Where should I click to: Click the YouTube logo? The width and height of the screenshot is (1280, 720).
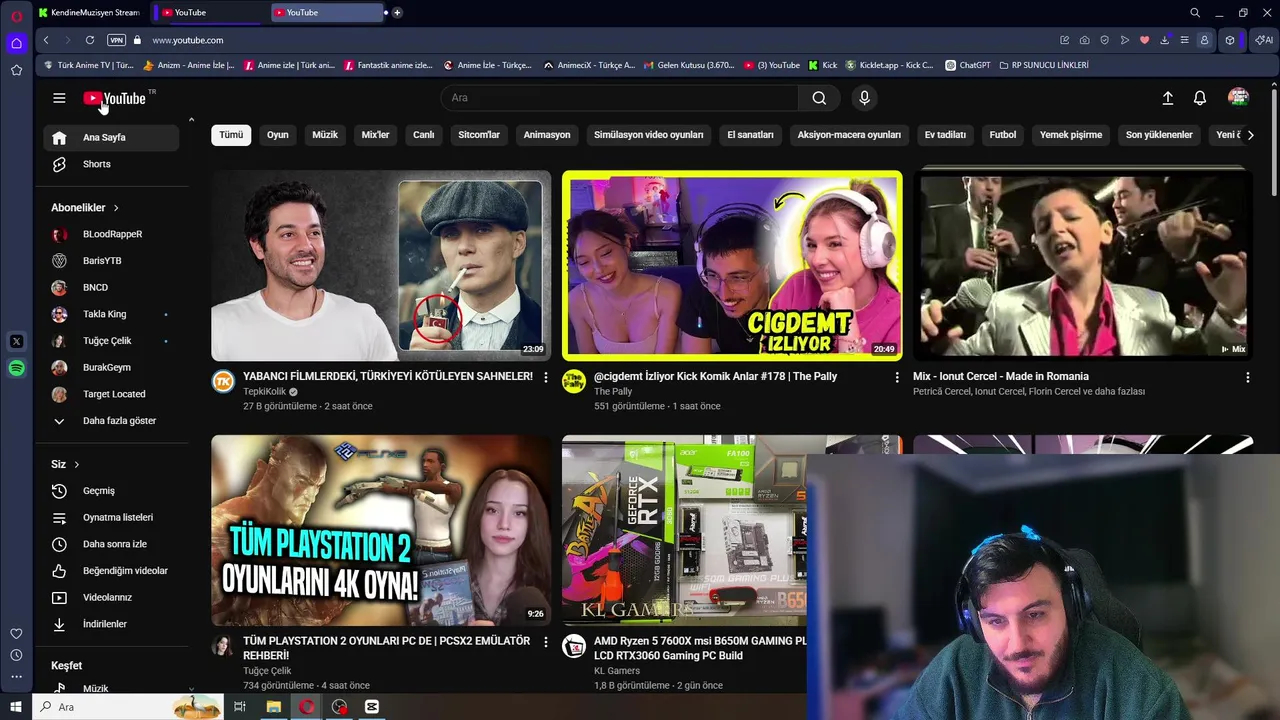click(115, 98)
